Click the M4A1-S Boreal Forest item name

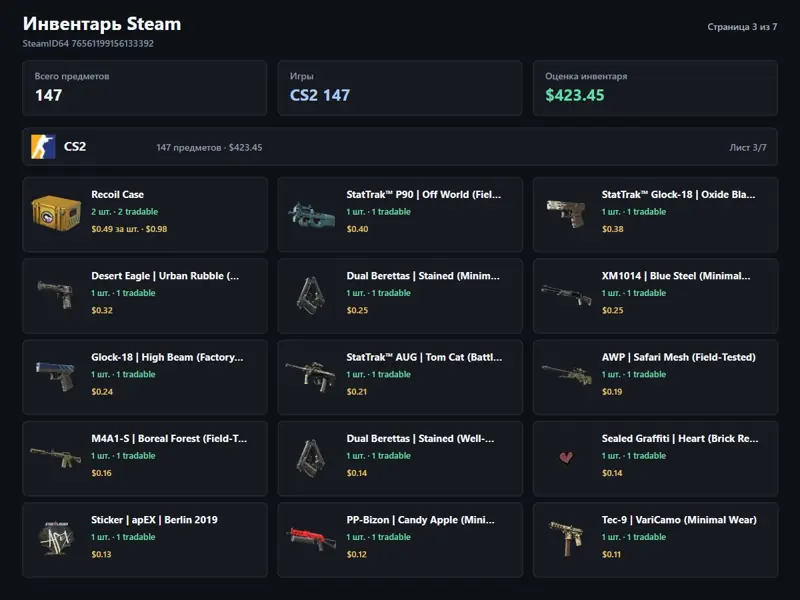(x=169, y=439)
